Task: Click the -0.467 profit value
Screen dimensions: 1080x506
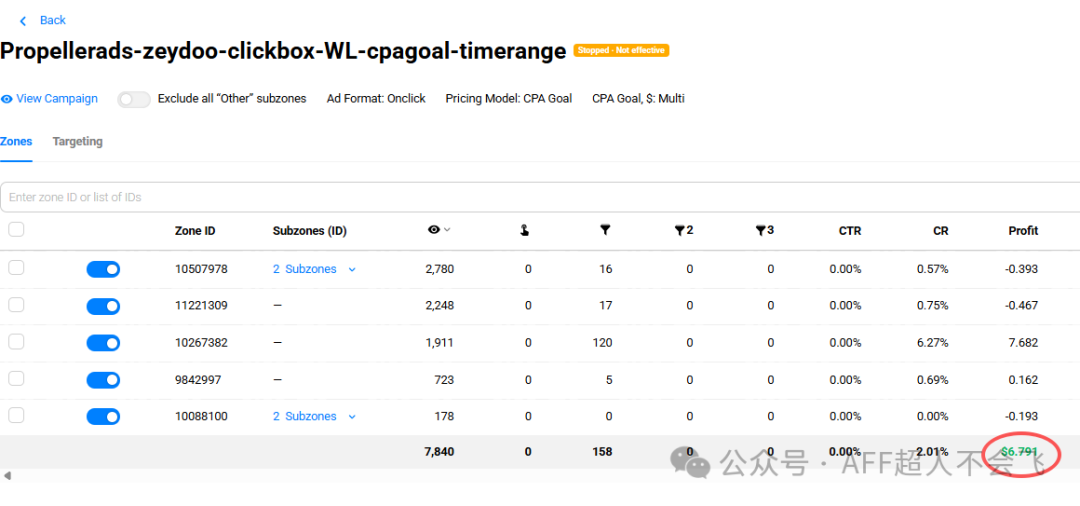Action: (1021, 305)
